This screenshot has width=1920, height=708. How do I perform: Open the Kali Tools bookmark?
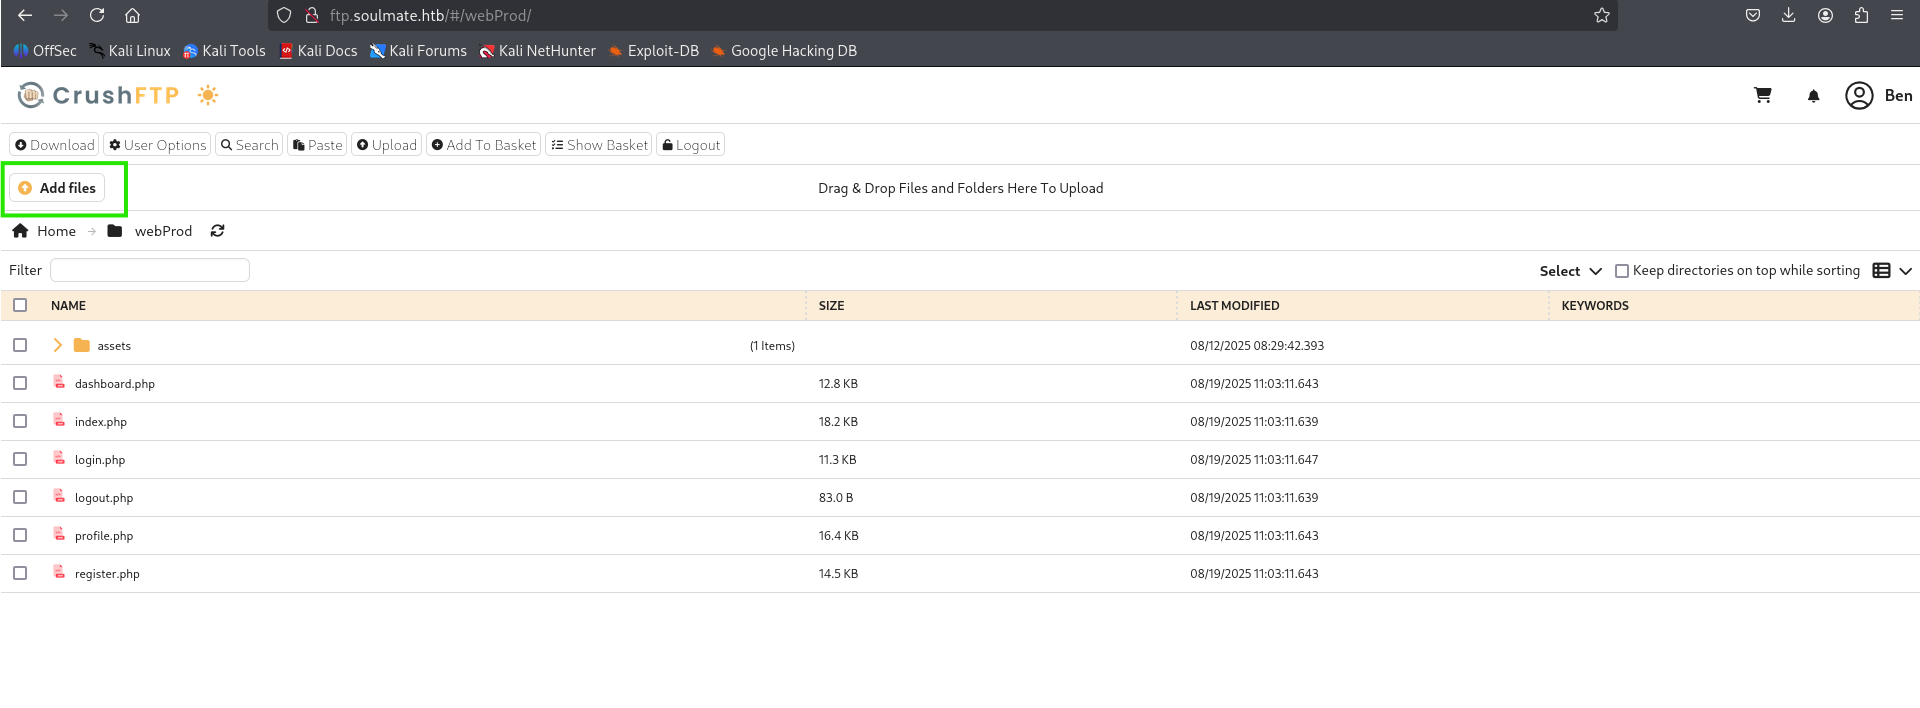(224, 51)
